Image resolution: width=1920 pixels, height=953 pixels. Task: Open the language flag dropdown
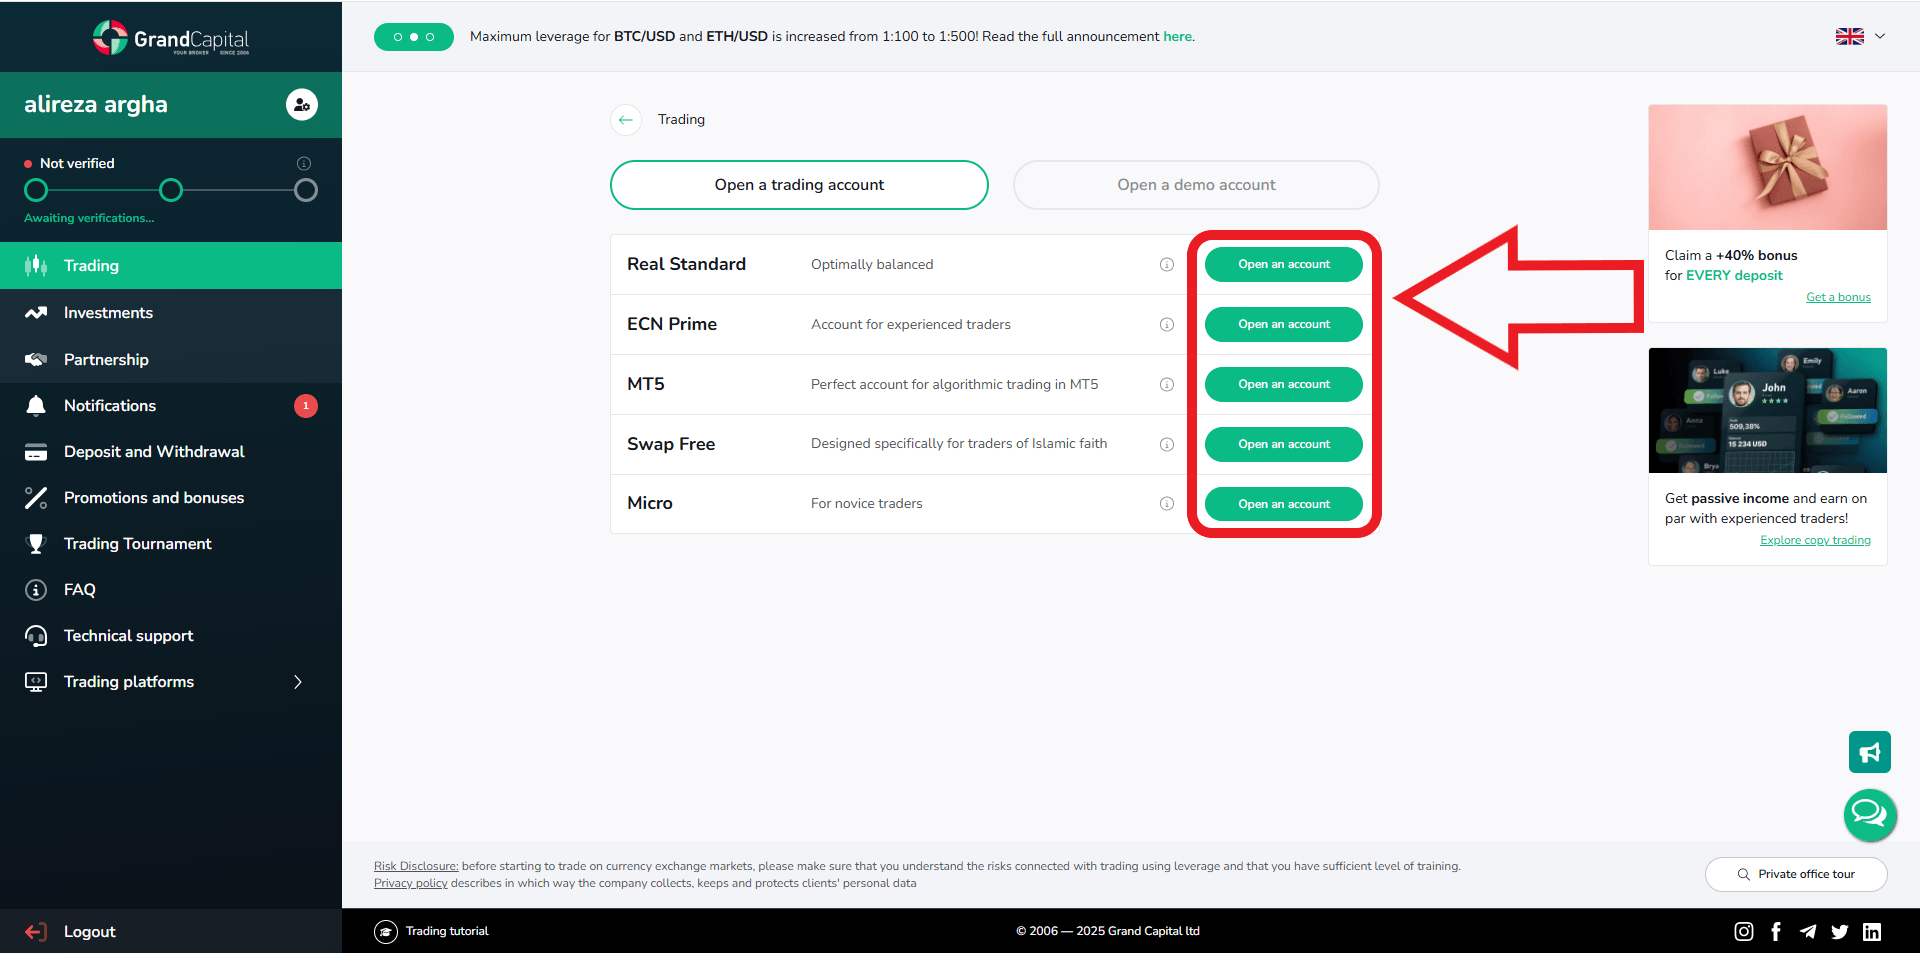1859,36
